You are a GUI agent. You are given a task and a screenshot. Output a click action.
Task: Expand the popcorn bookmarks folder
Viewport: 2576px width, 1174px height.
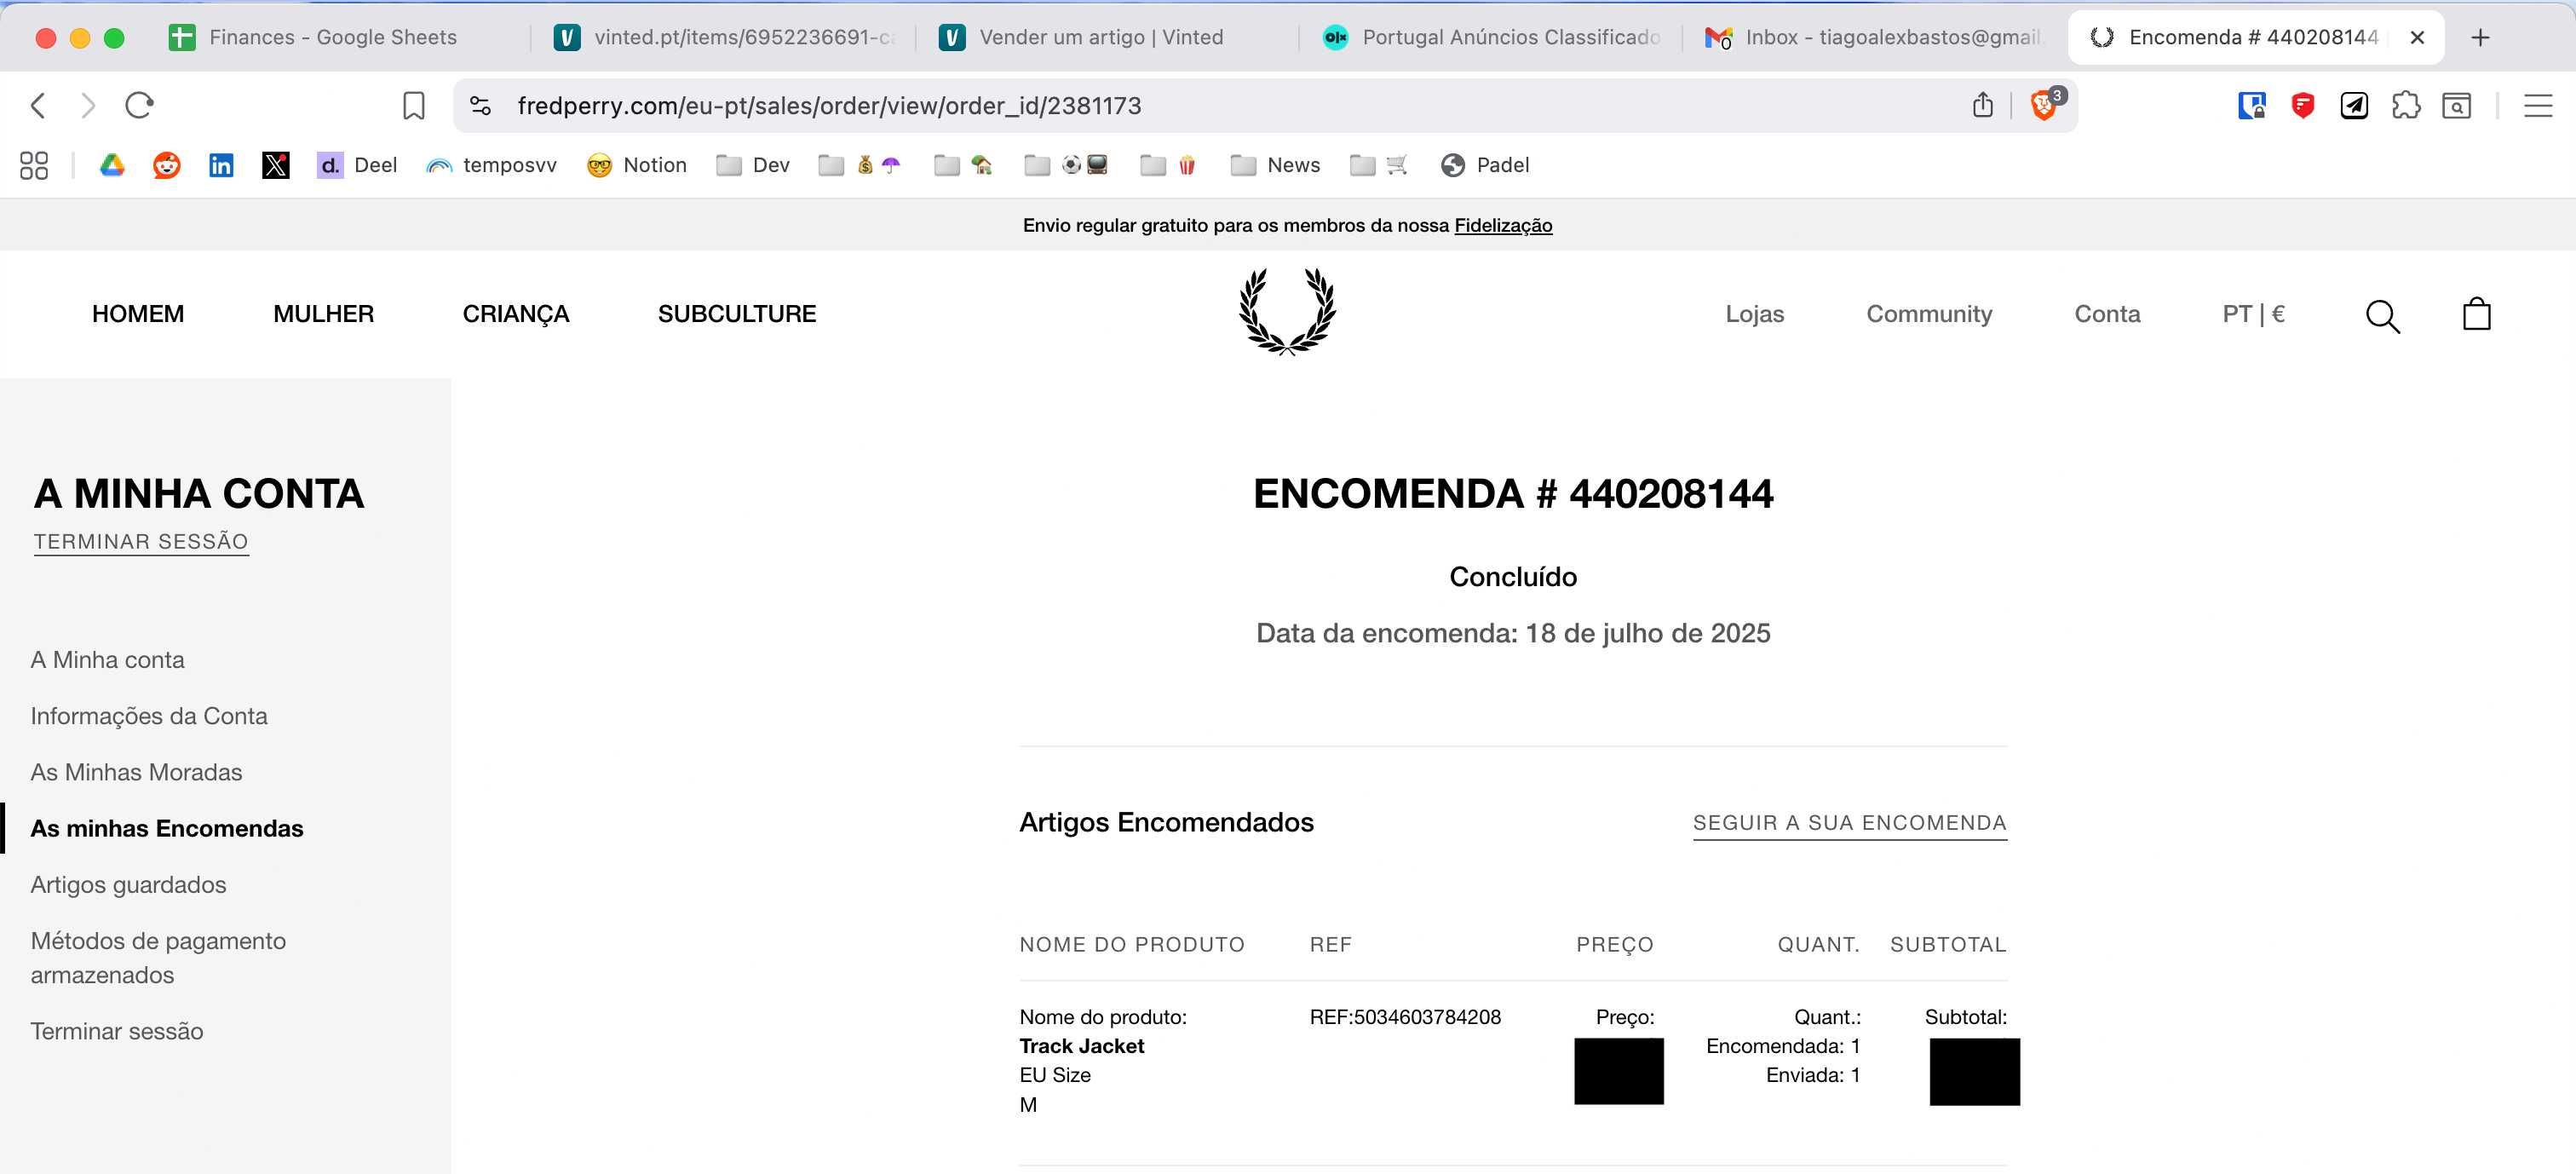coord(1169,165)
